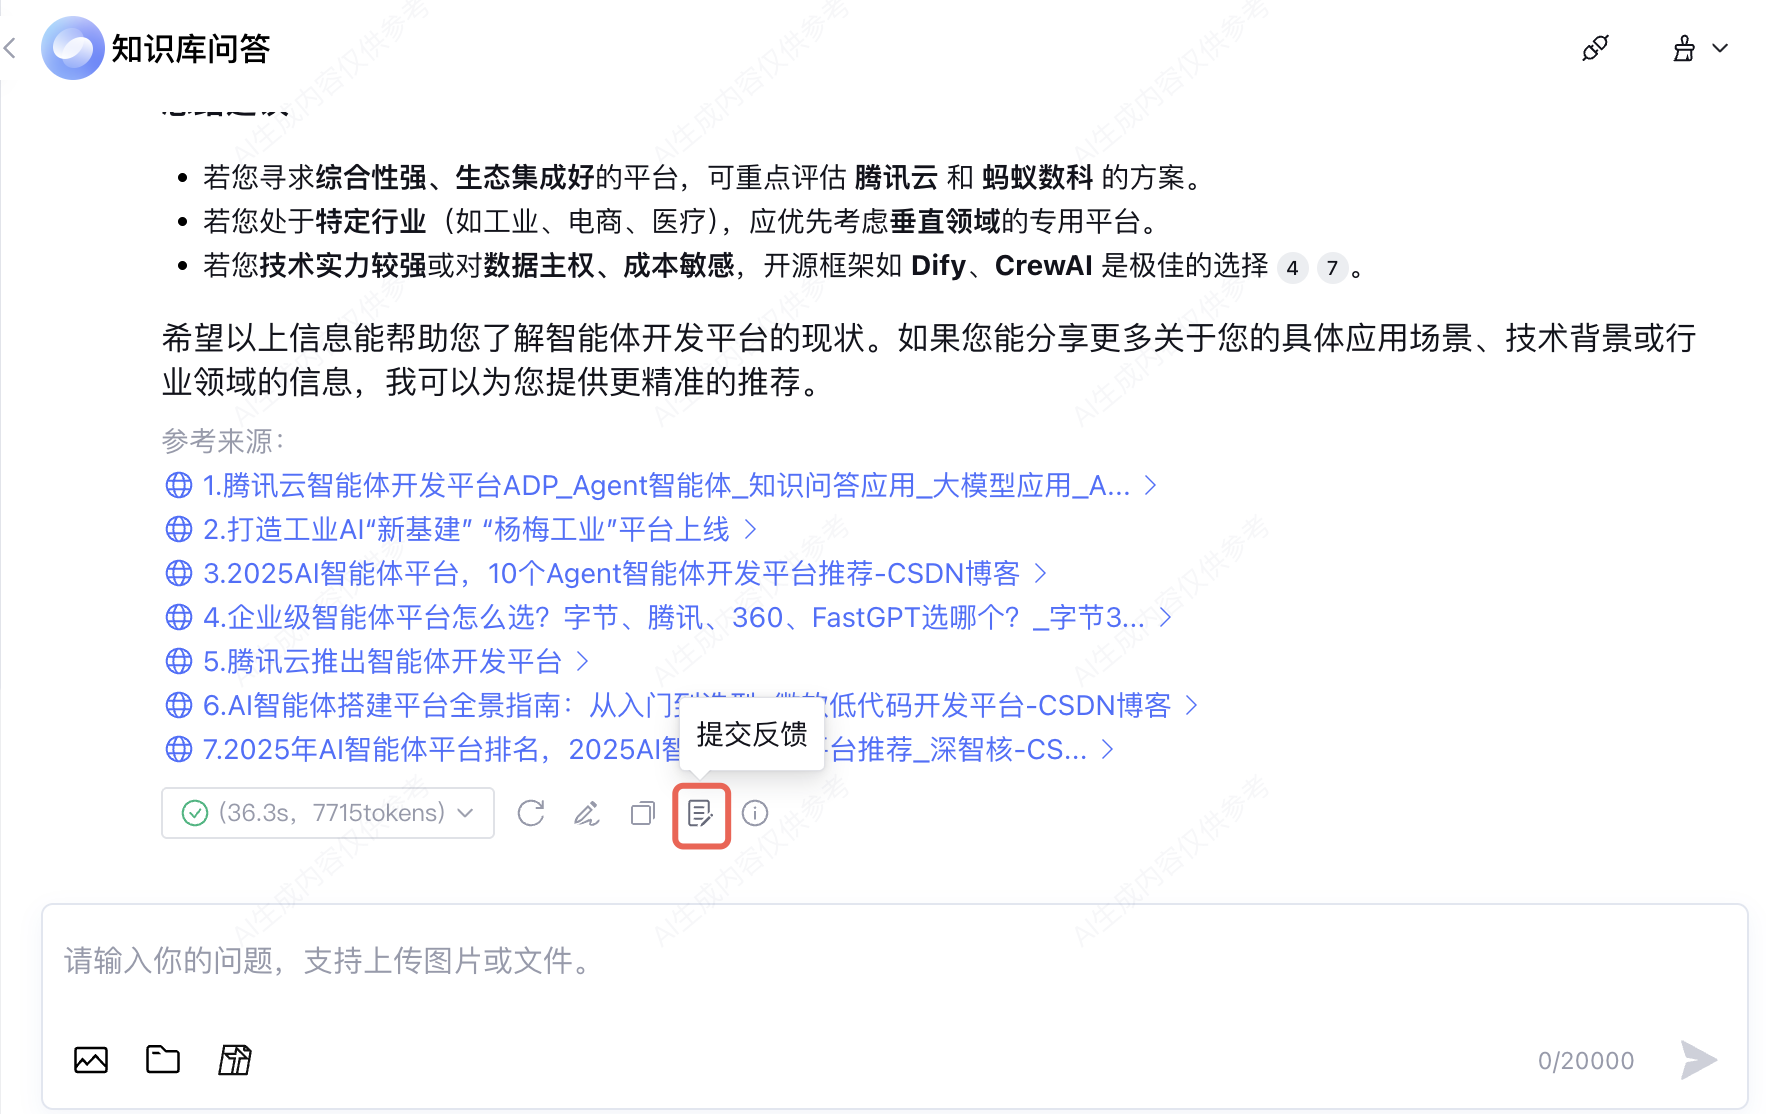Expand the 36.3s 7715tokens dropdown

tap(328, 813)
